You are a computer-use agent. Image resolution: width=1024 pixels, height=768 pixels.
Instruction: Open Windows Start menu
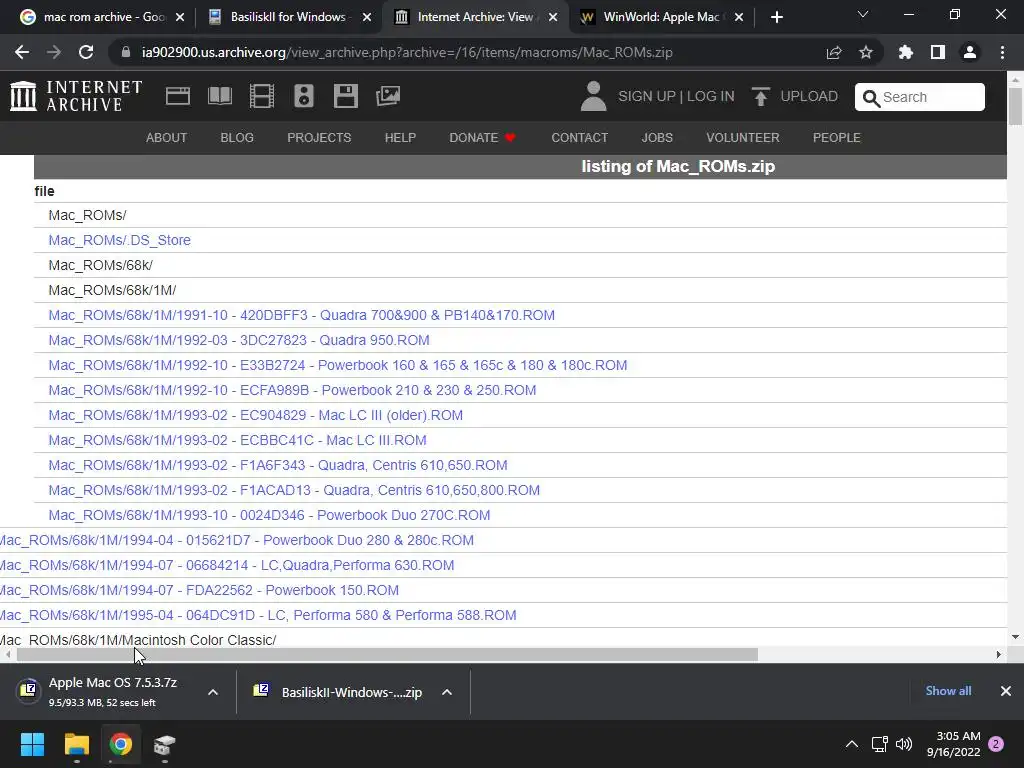(x=32, y=744)
